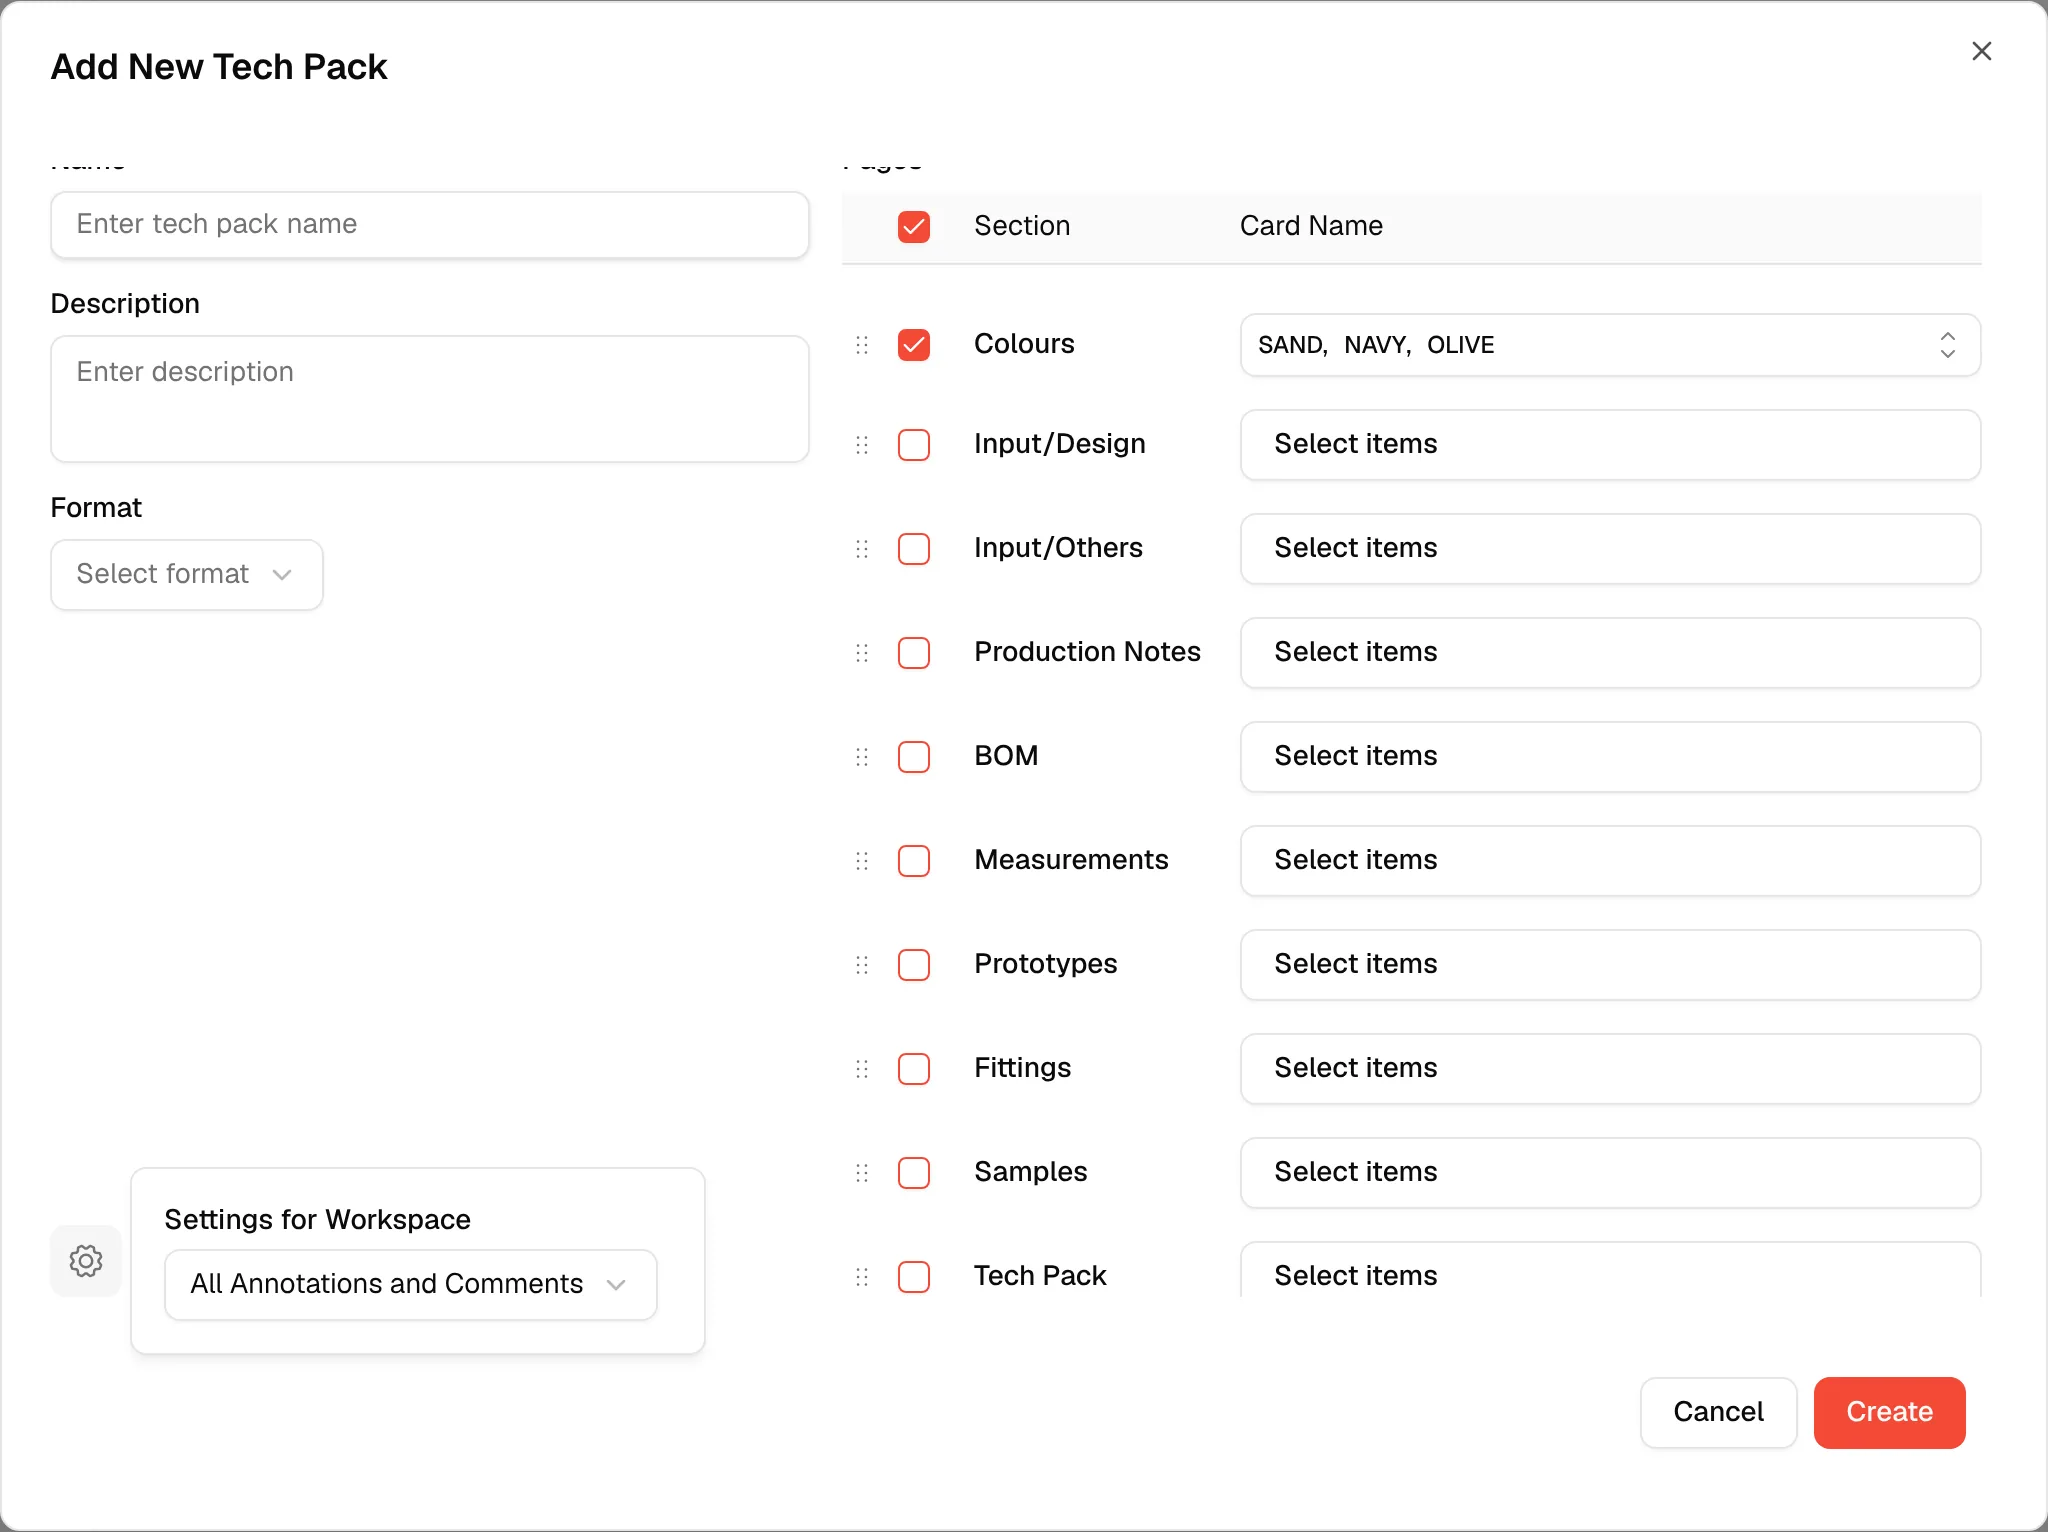2048x1532 pixels.
Task: Click the Cancel button
Action: pyautogui.click(x=1718, y=1413)
